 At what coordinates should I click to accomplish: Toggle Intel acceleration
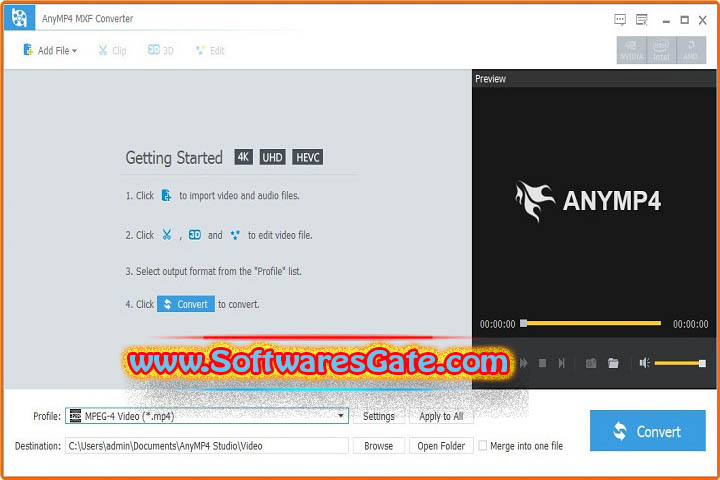tap(661, 50)
